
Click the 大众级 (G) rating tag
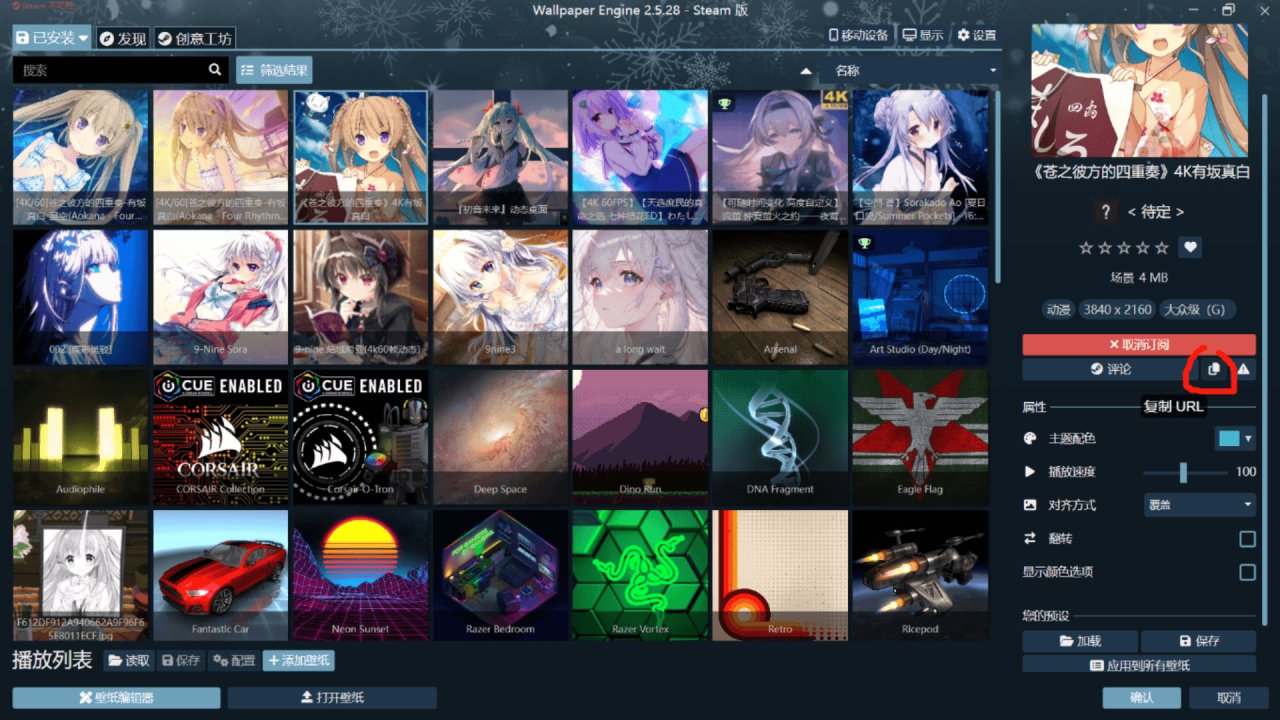tap(1198, 310)
